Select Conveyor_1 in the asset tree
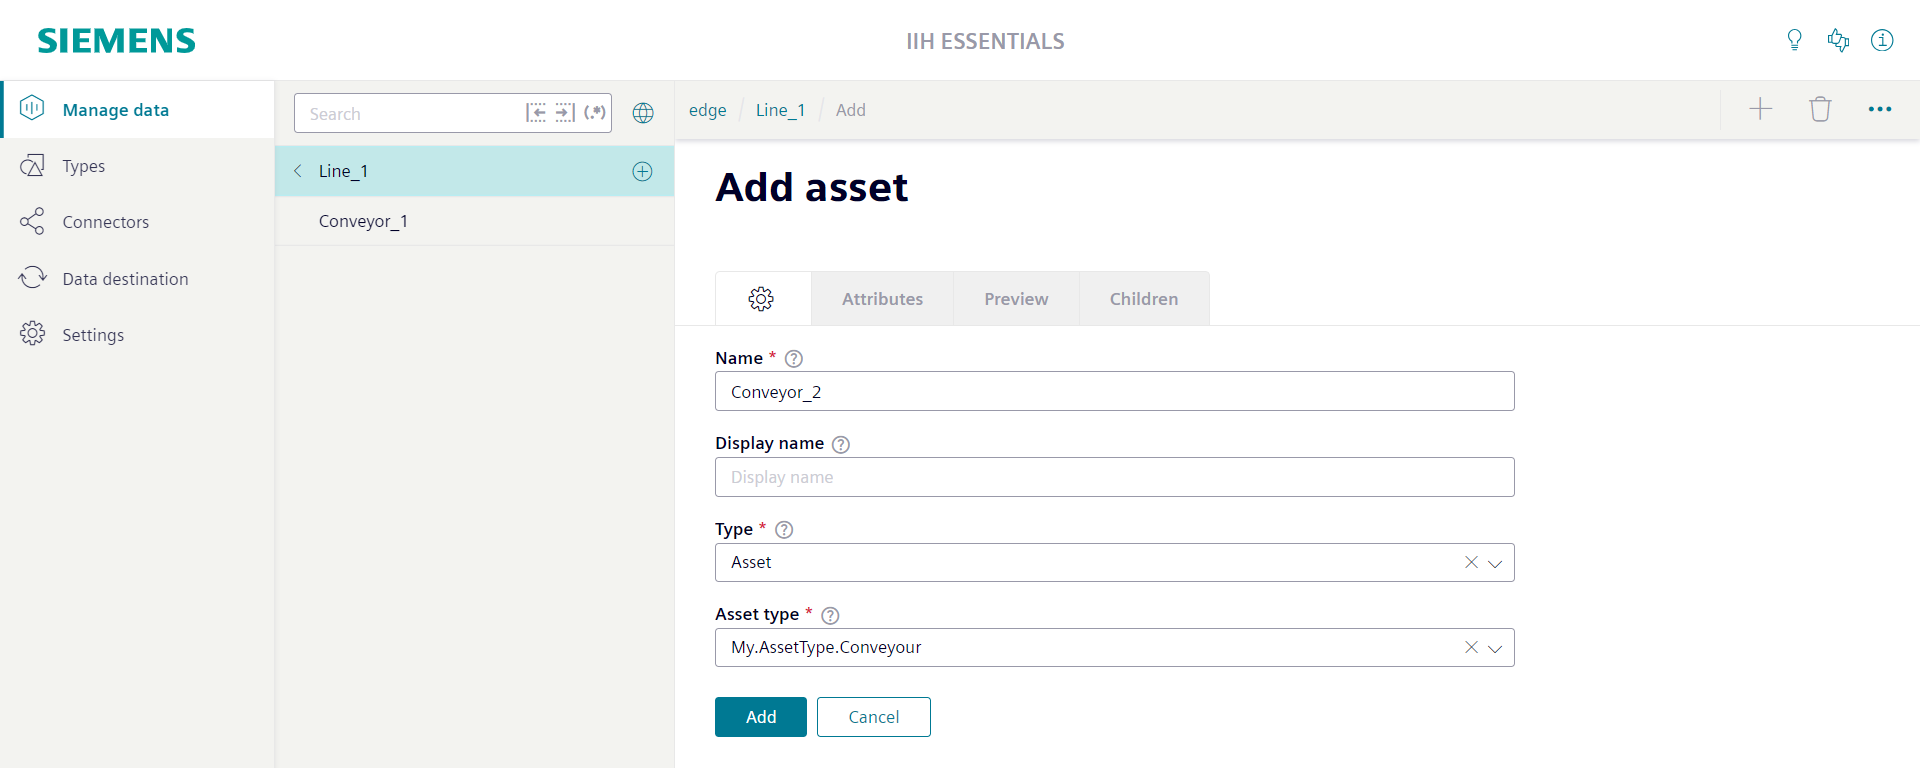The height and width of the screenshot is (768, 1920). click(x=474, y=221)
